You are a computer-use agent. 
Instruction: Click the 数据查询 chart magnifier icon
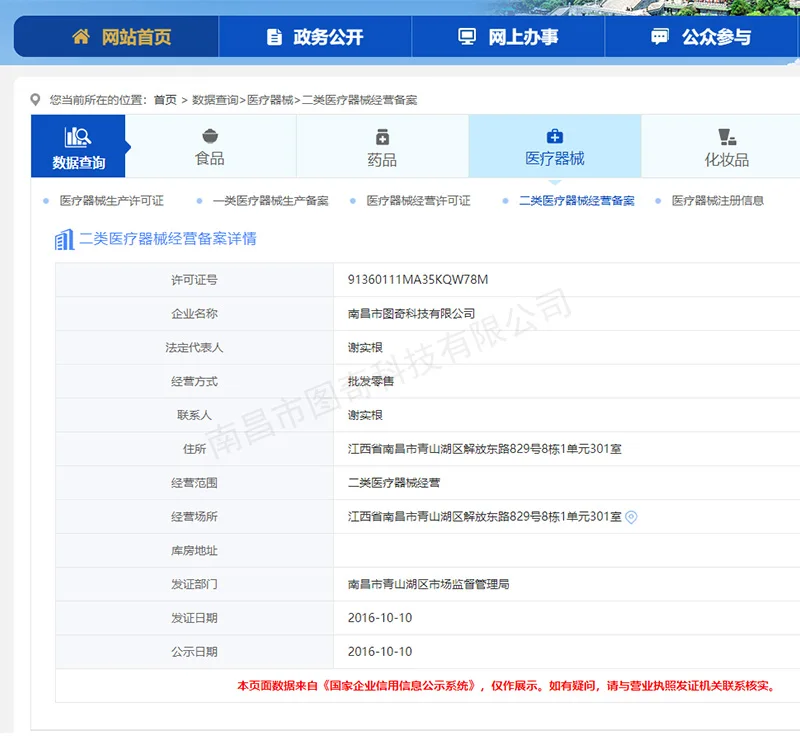pos(78,137)
